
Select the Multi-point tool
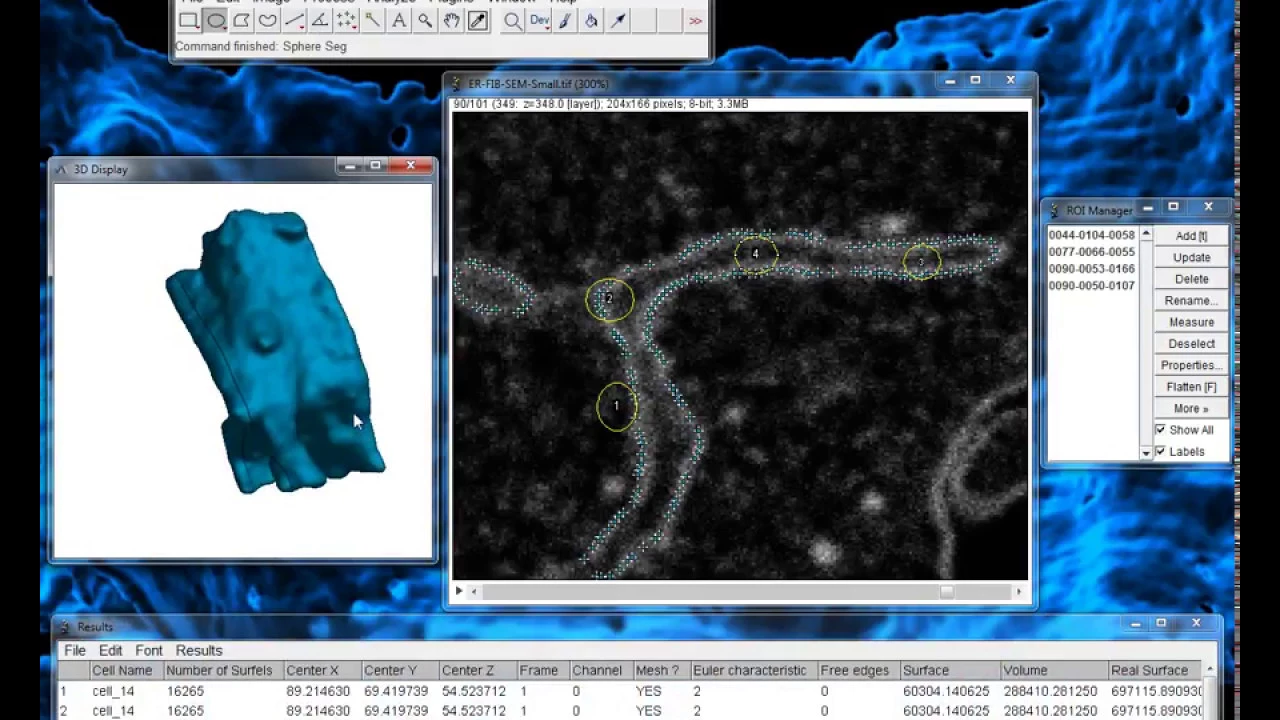(346, 20)
